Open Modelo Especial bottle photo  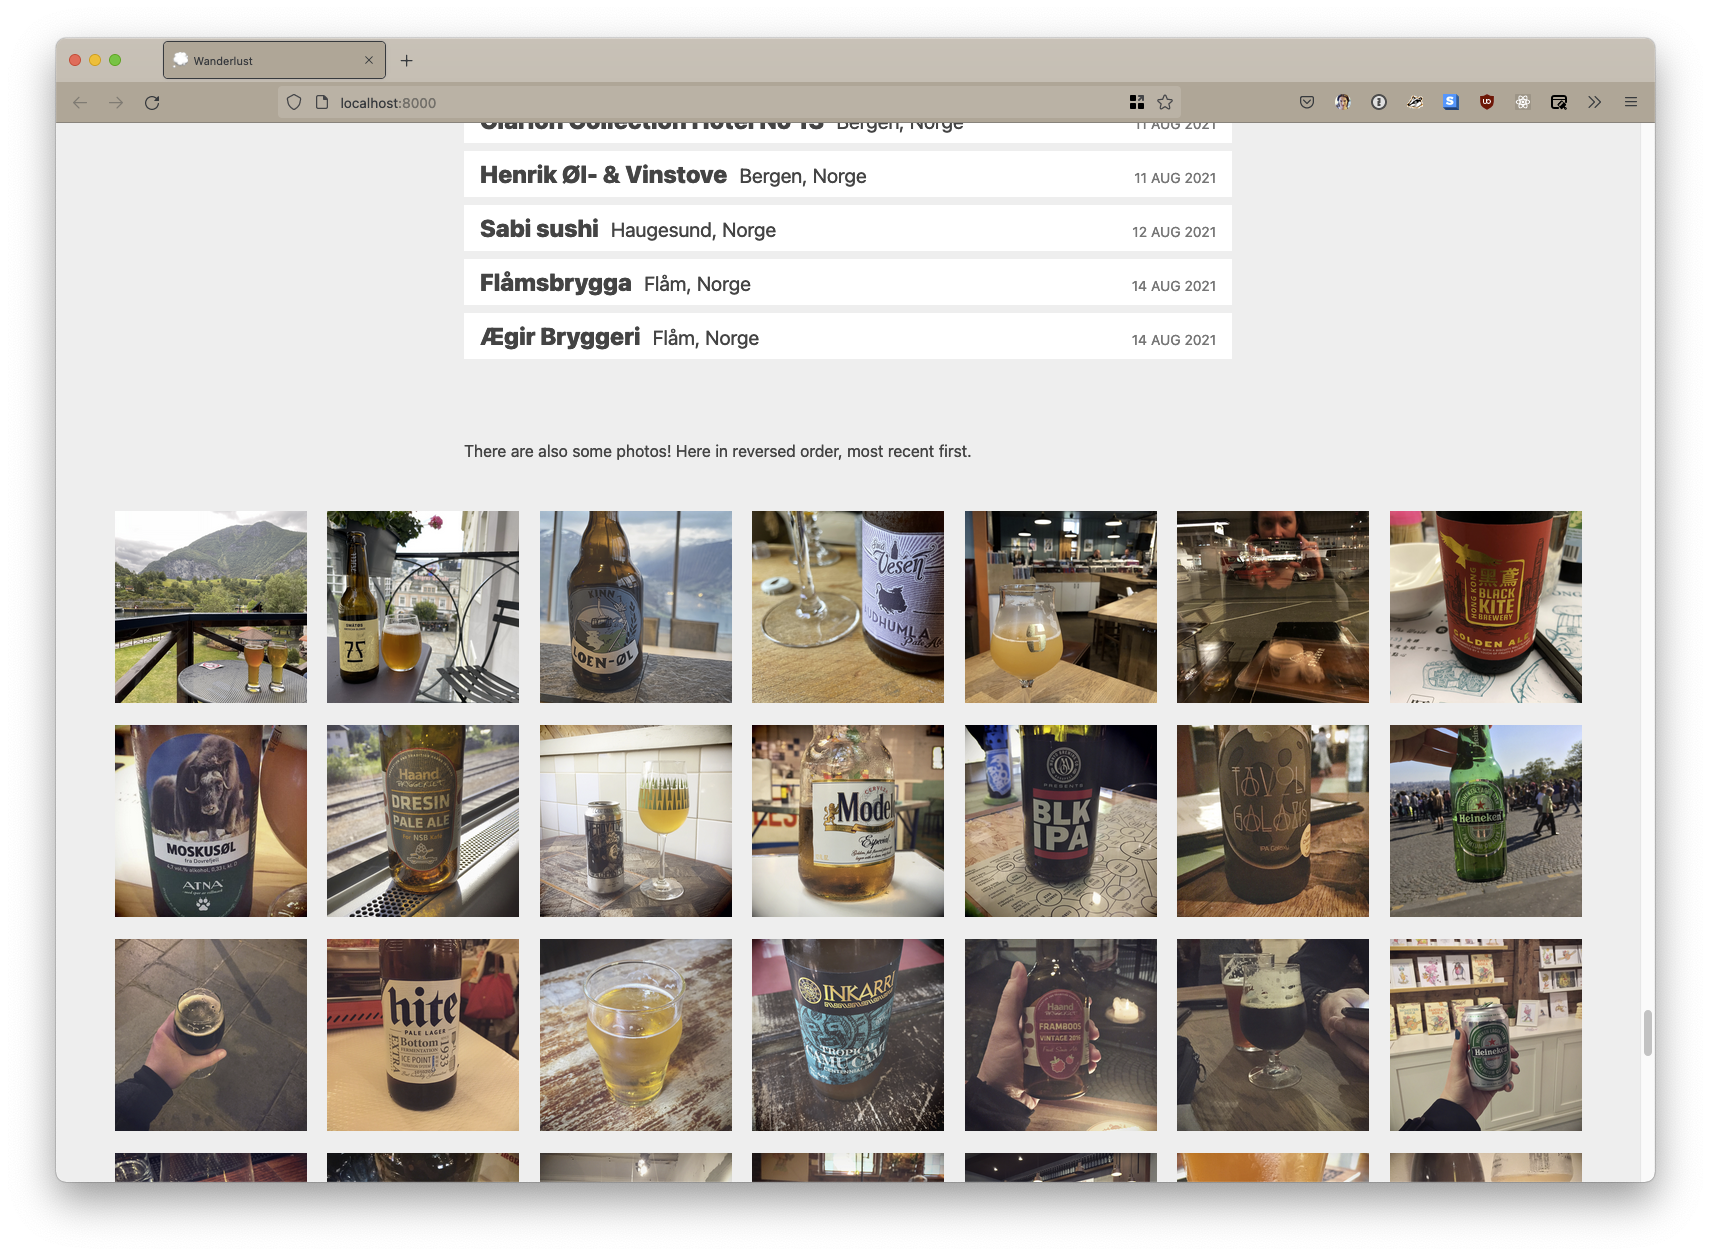(848, 821)
